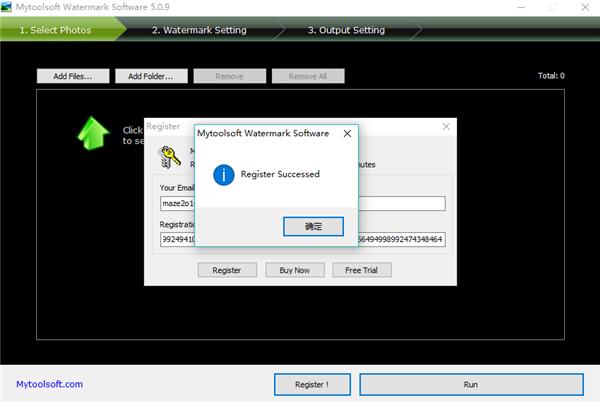Choose the Free Trial button
Viewport: 600px width, 402px height.
(x=362, y=270)
